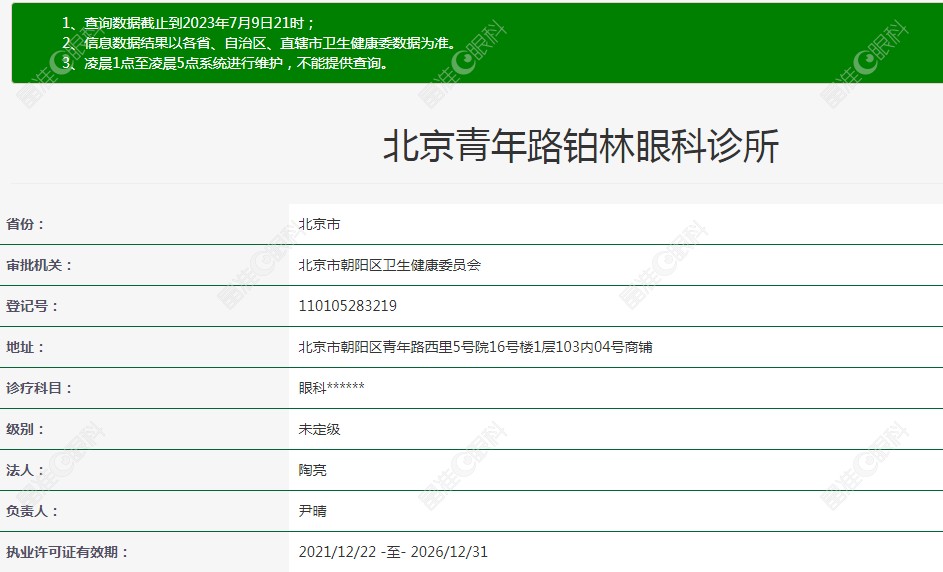This screenshot has height=572, width=943.
Task: Click the 登记号 label
Action: point(32,306)
